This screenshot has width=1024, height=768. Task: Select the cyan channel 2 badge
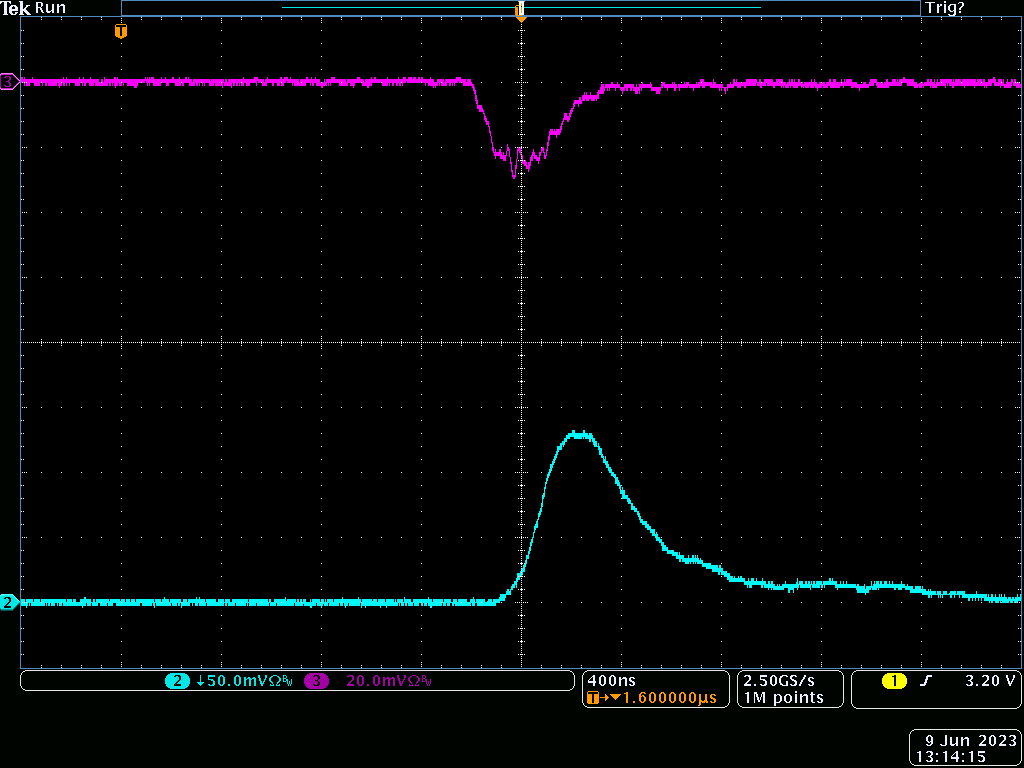click(x=176, y=681)
